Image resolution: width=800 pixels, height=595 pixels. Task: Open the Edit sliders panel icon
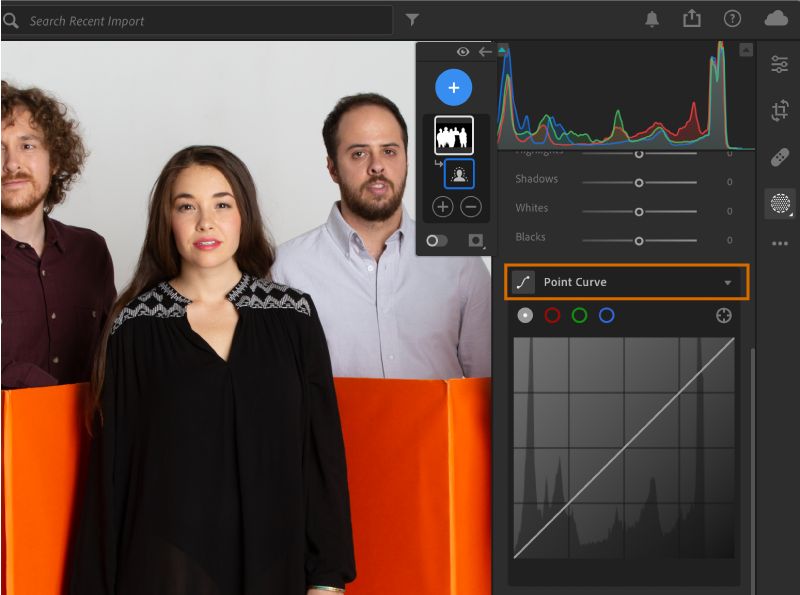780,64
